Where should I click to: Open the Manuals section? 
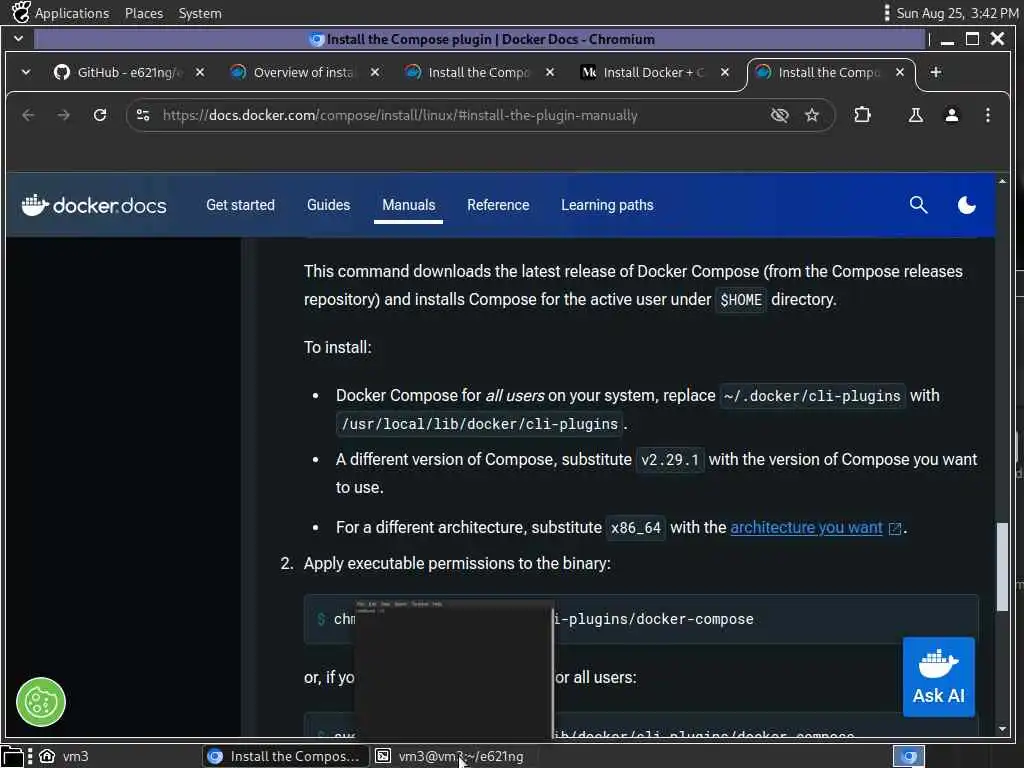point(409,205)
